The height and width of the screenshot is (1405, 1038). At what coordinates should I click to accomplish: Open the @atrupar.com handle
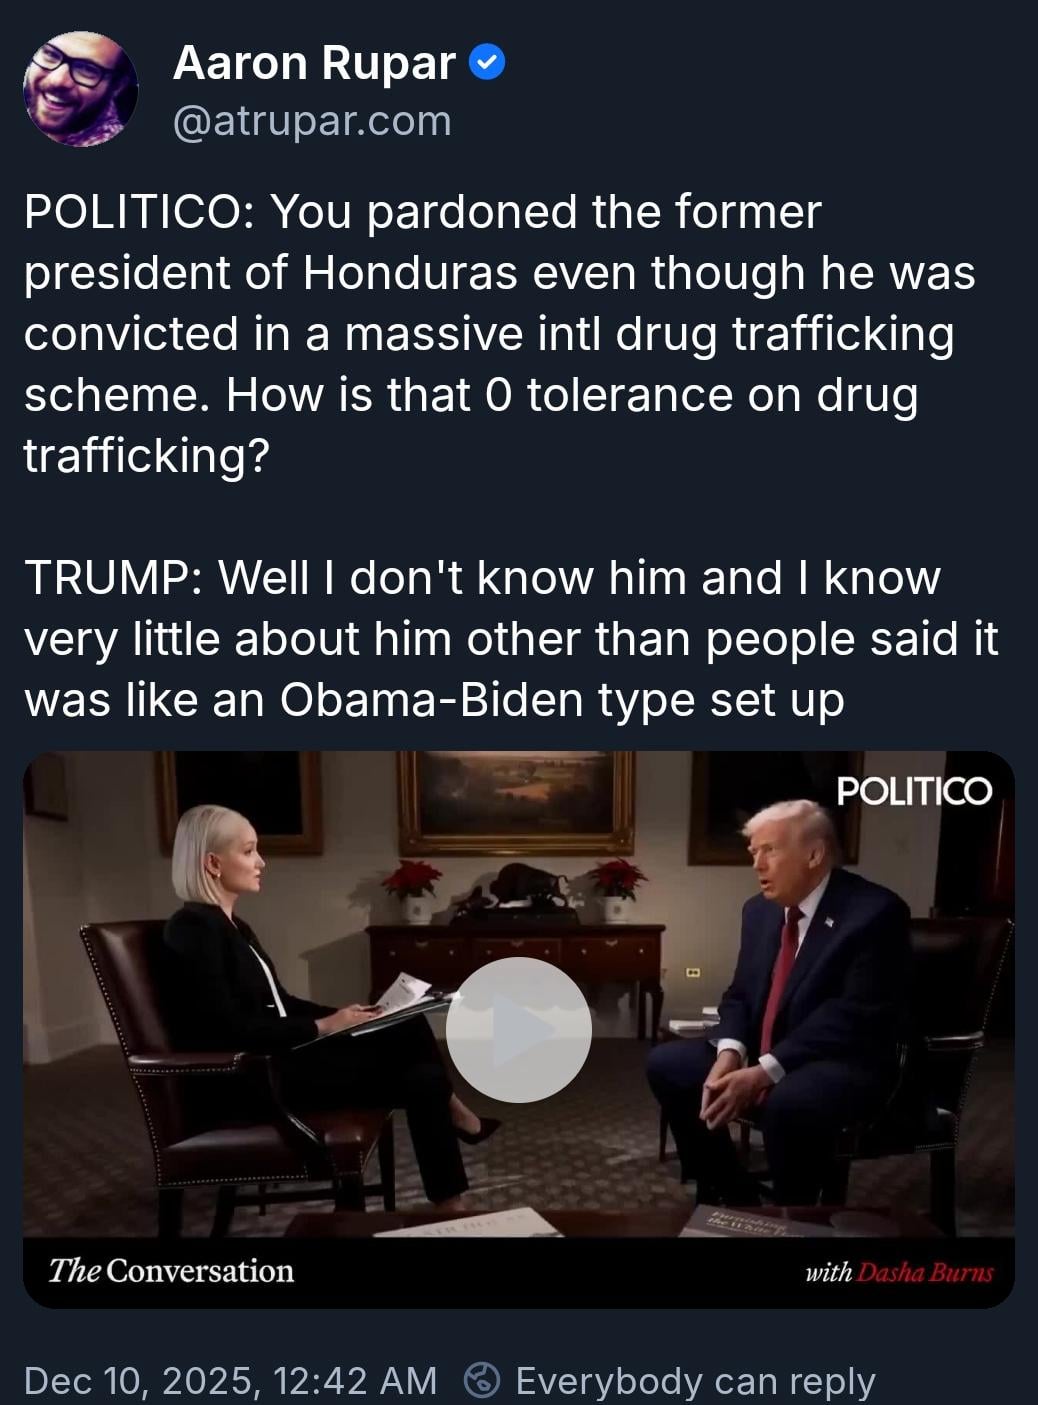pyautogui.click(x=312, y=121)
